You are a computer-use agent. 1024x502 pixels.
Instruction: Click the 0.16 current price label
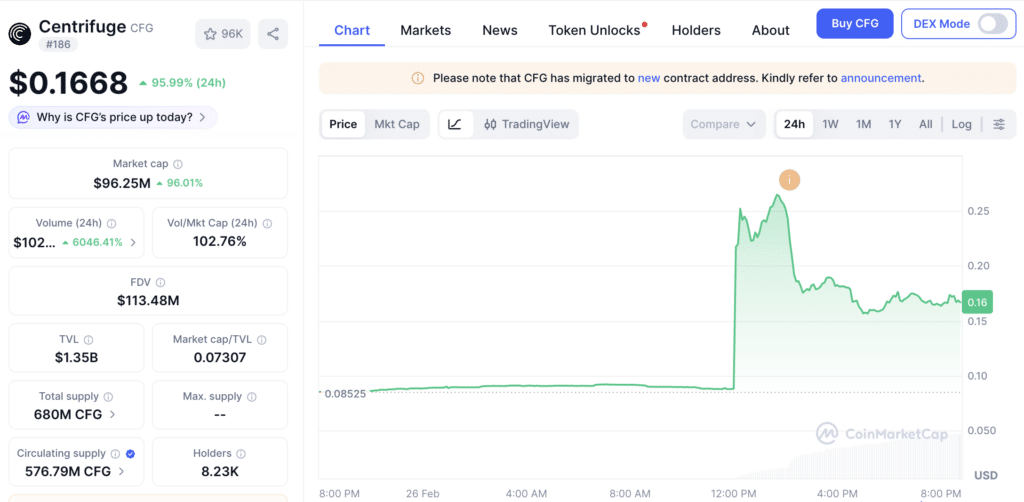[x=977, y=302]
